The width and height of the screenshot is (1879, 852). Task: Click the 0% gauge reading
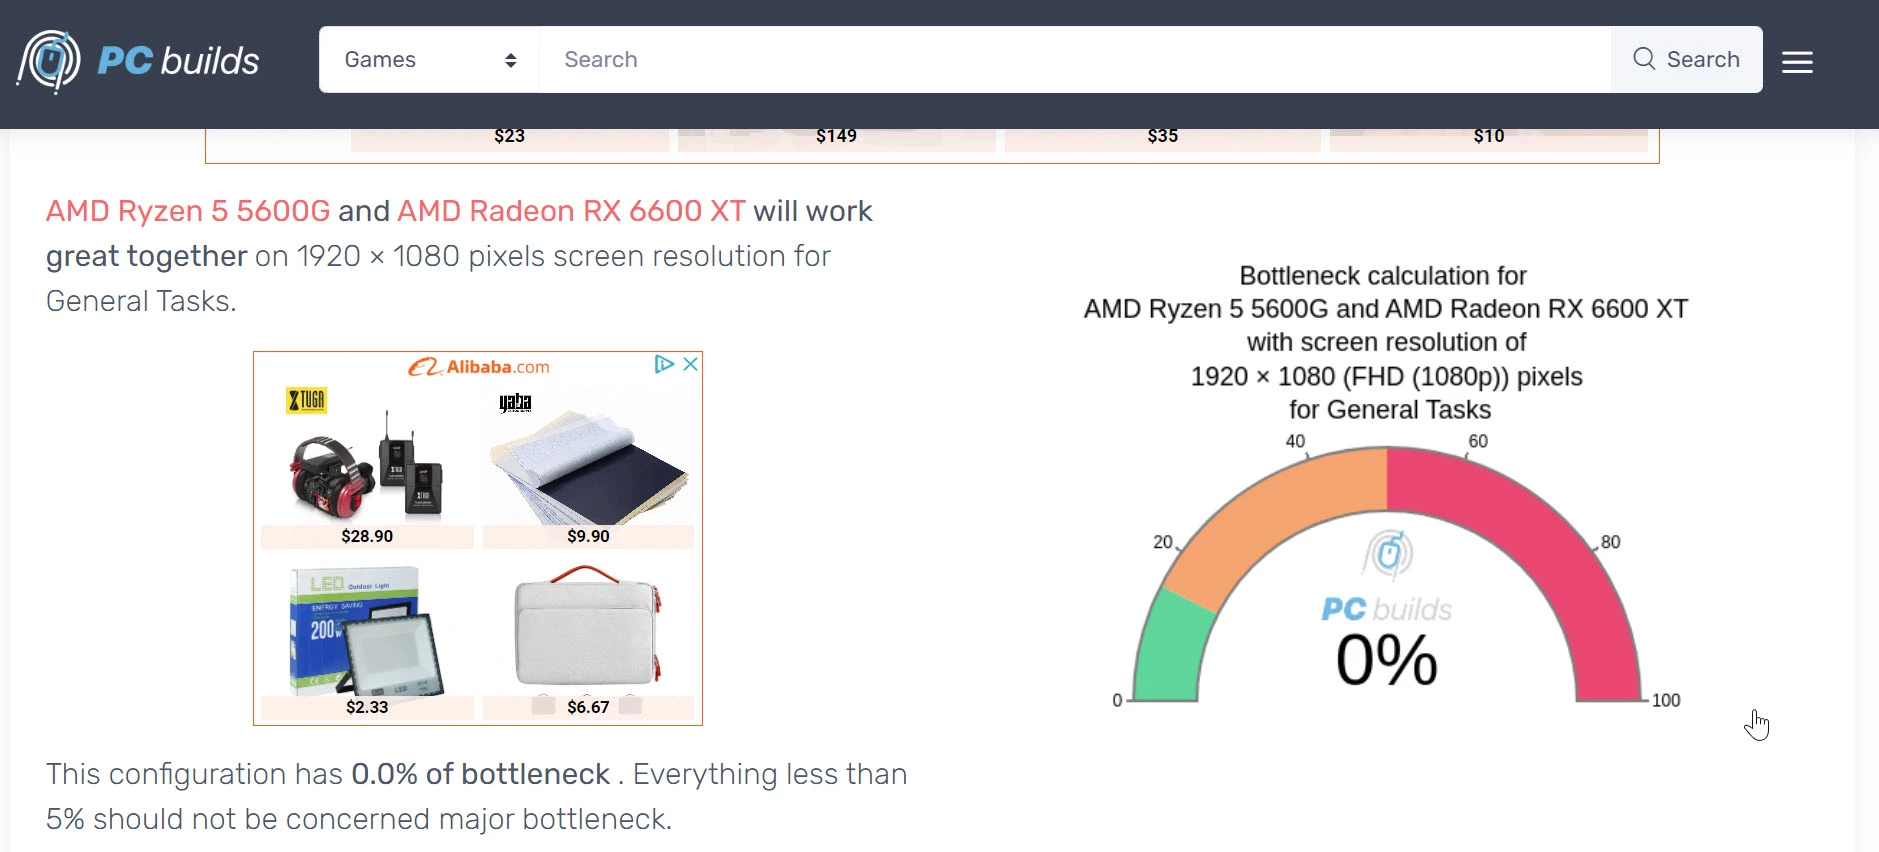[1387, 660]
